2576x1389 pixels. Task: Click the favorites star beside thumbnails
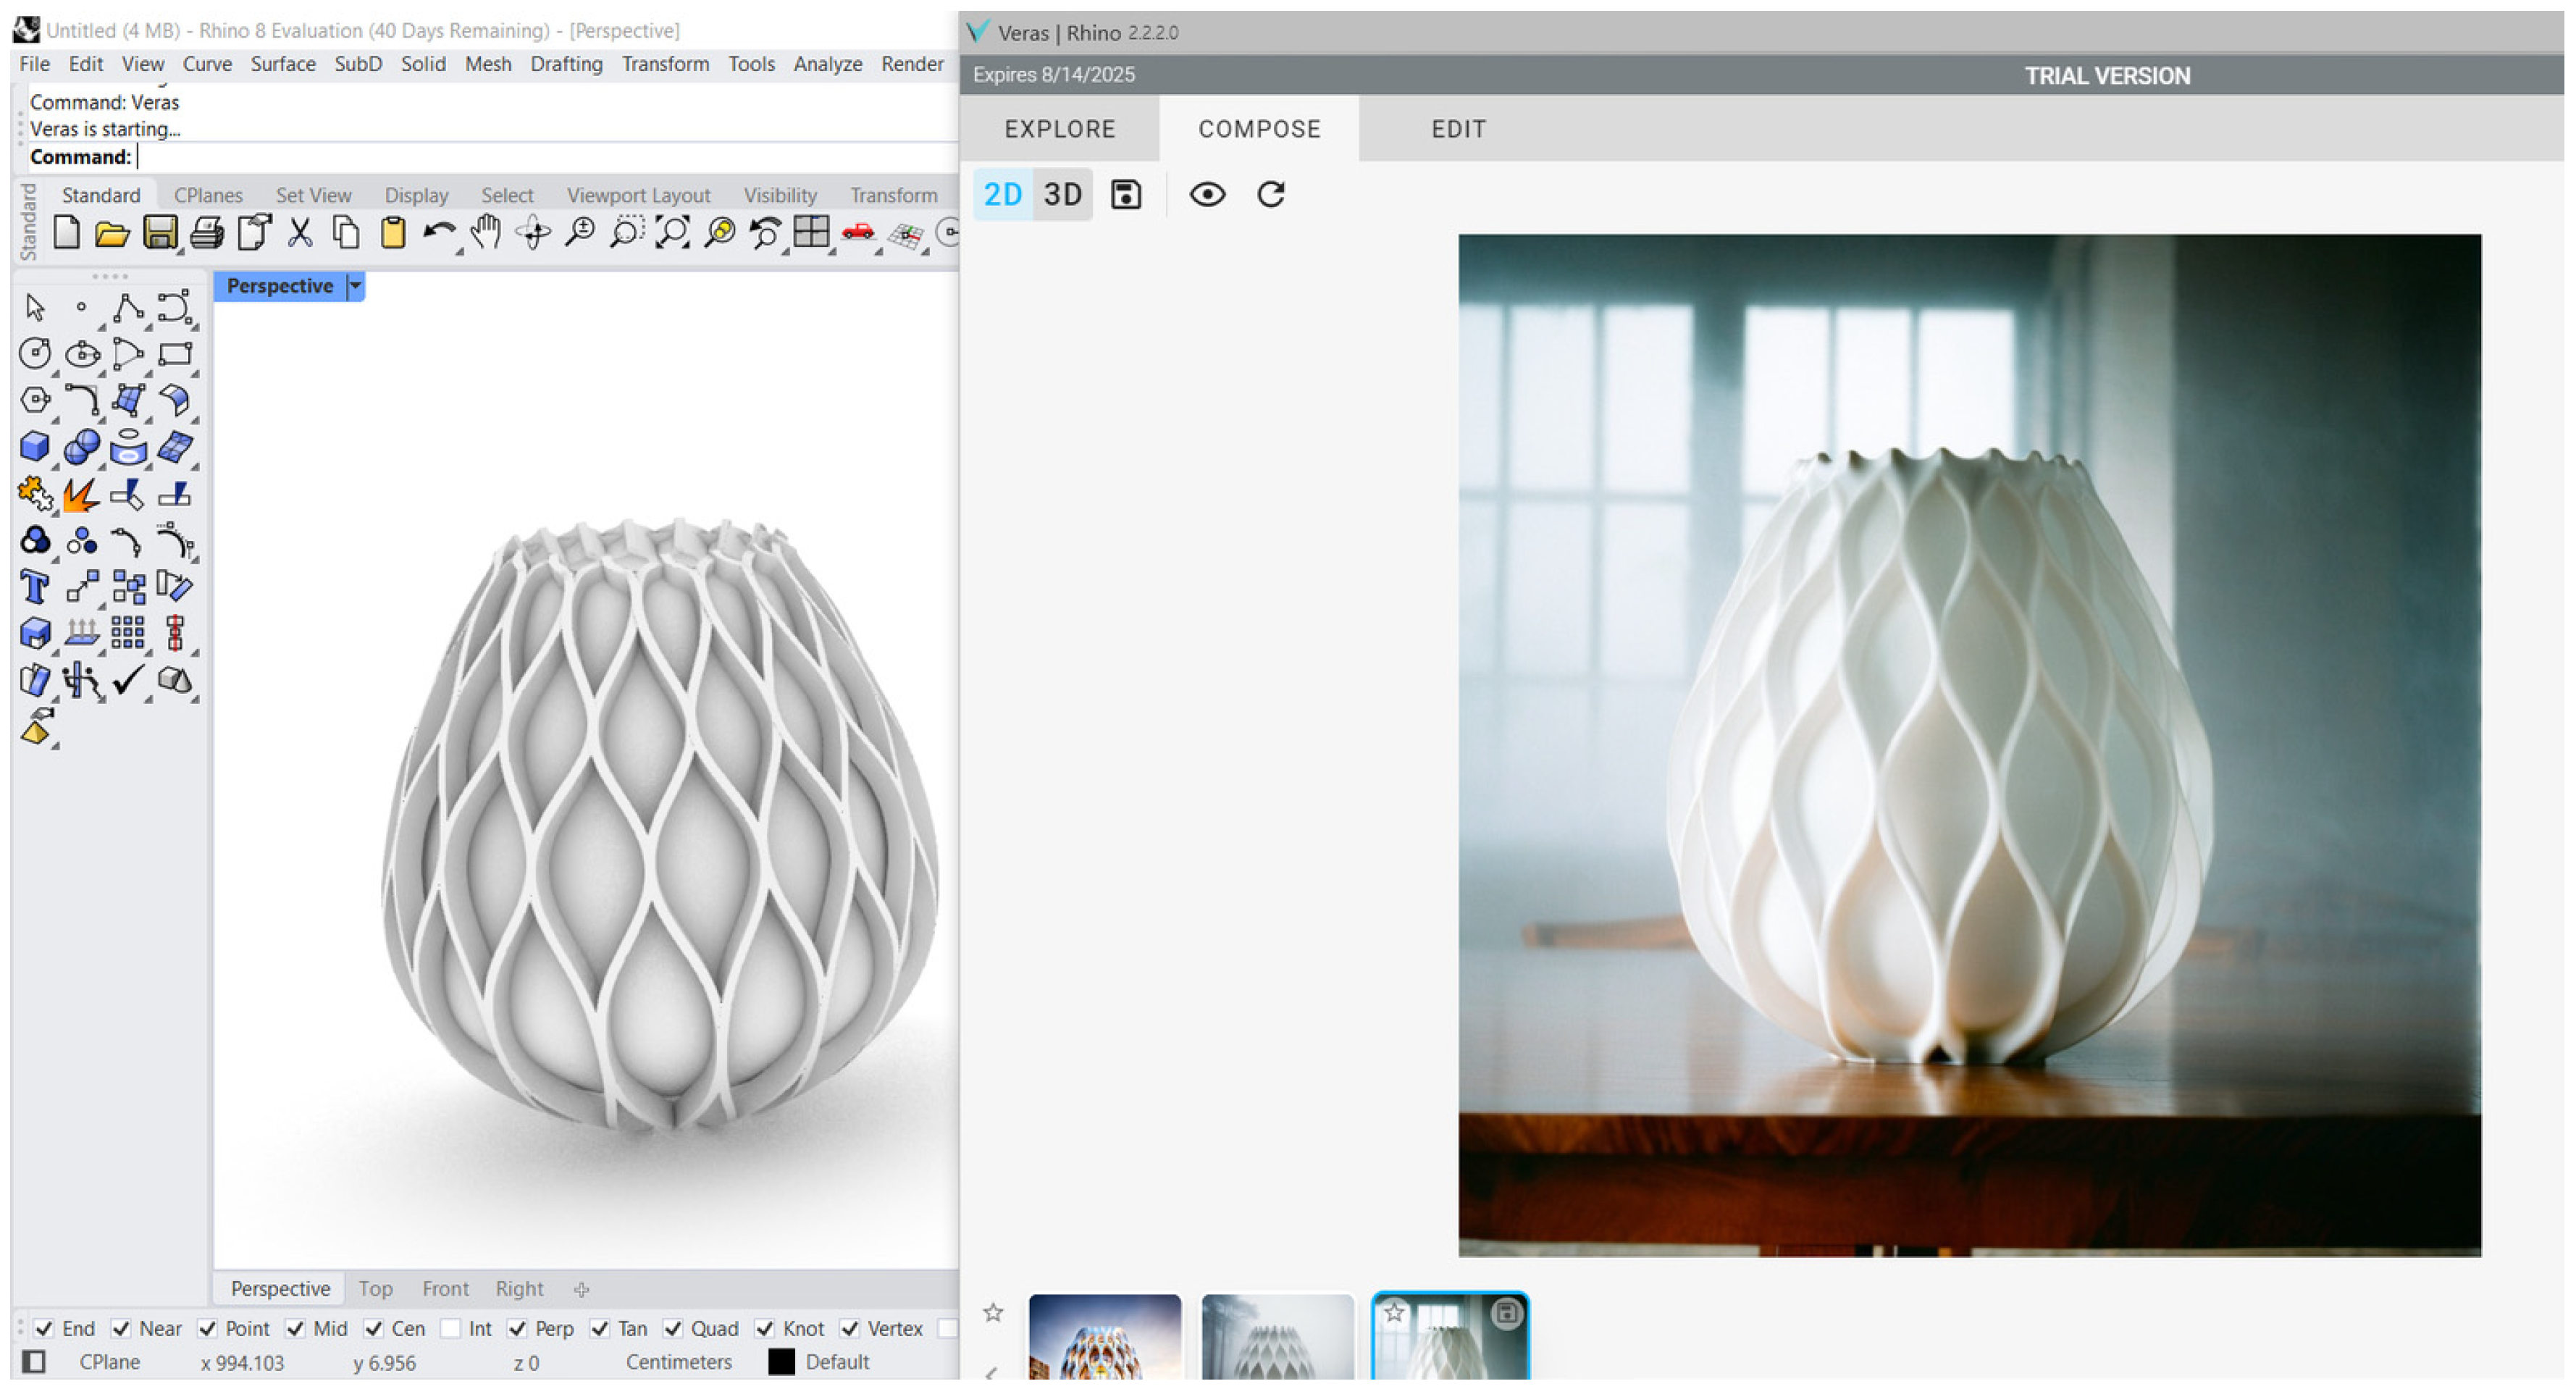(992, 1313)
